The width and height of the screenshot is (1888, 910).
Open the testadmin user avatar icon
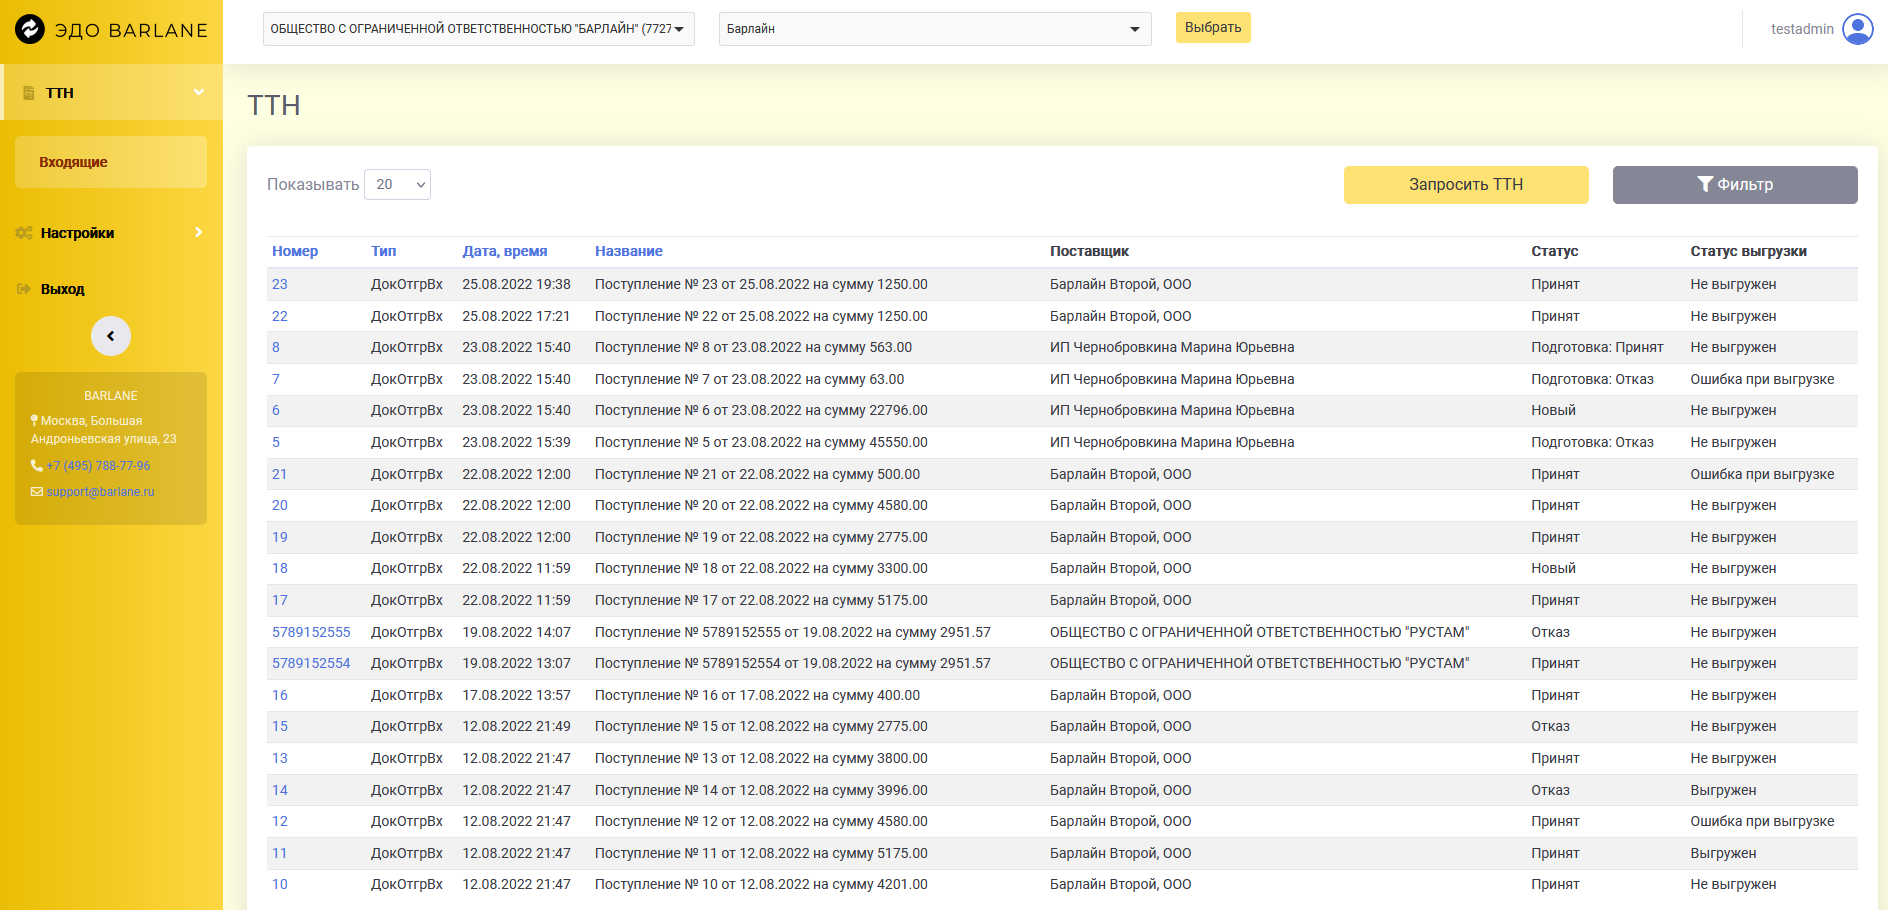[x=1858, y=29]
